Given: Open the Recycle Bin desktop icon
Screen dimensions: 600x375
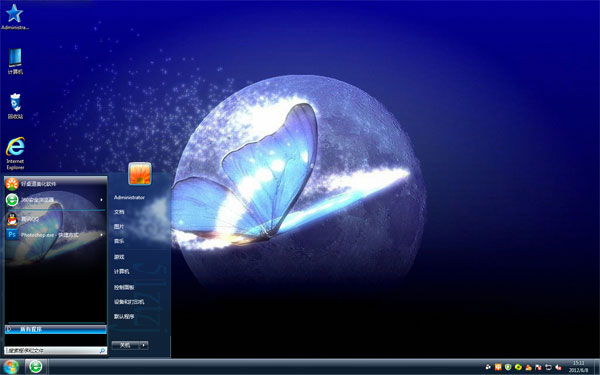Looking at the screenshot, I should coord(15,106).
